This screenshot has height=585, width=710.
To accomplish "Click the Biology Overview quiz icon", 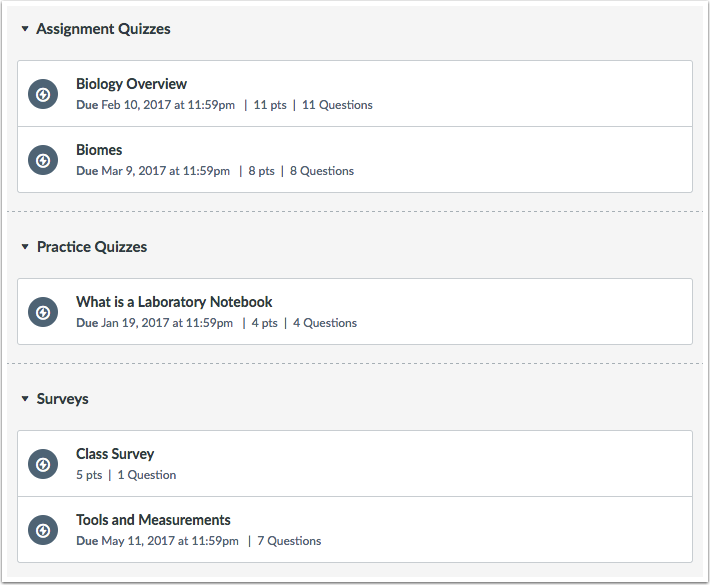I will pyautogui.click(x=43, y=94).
